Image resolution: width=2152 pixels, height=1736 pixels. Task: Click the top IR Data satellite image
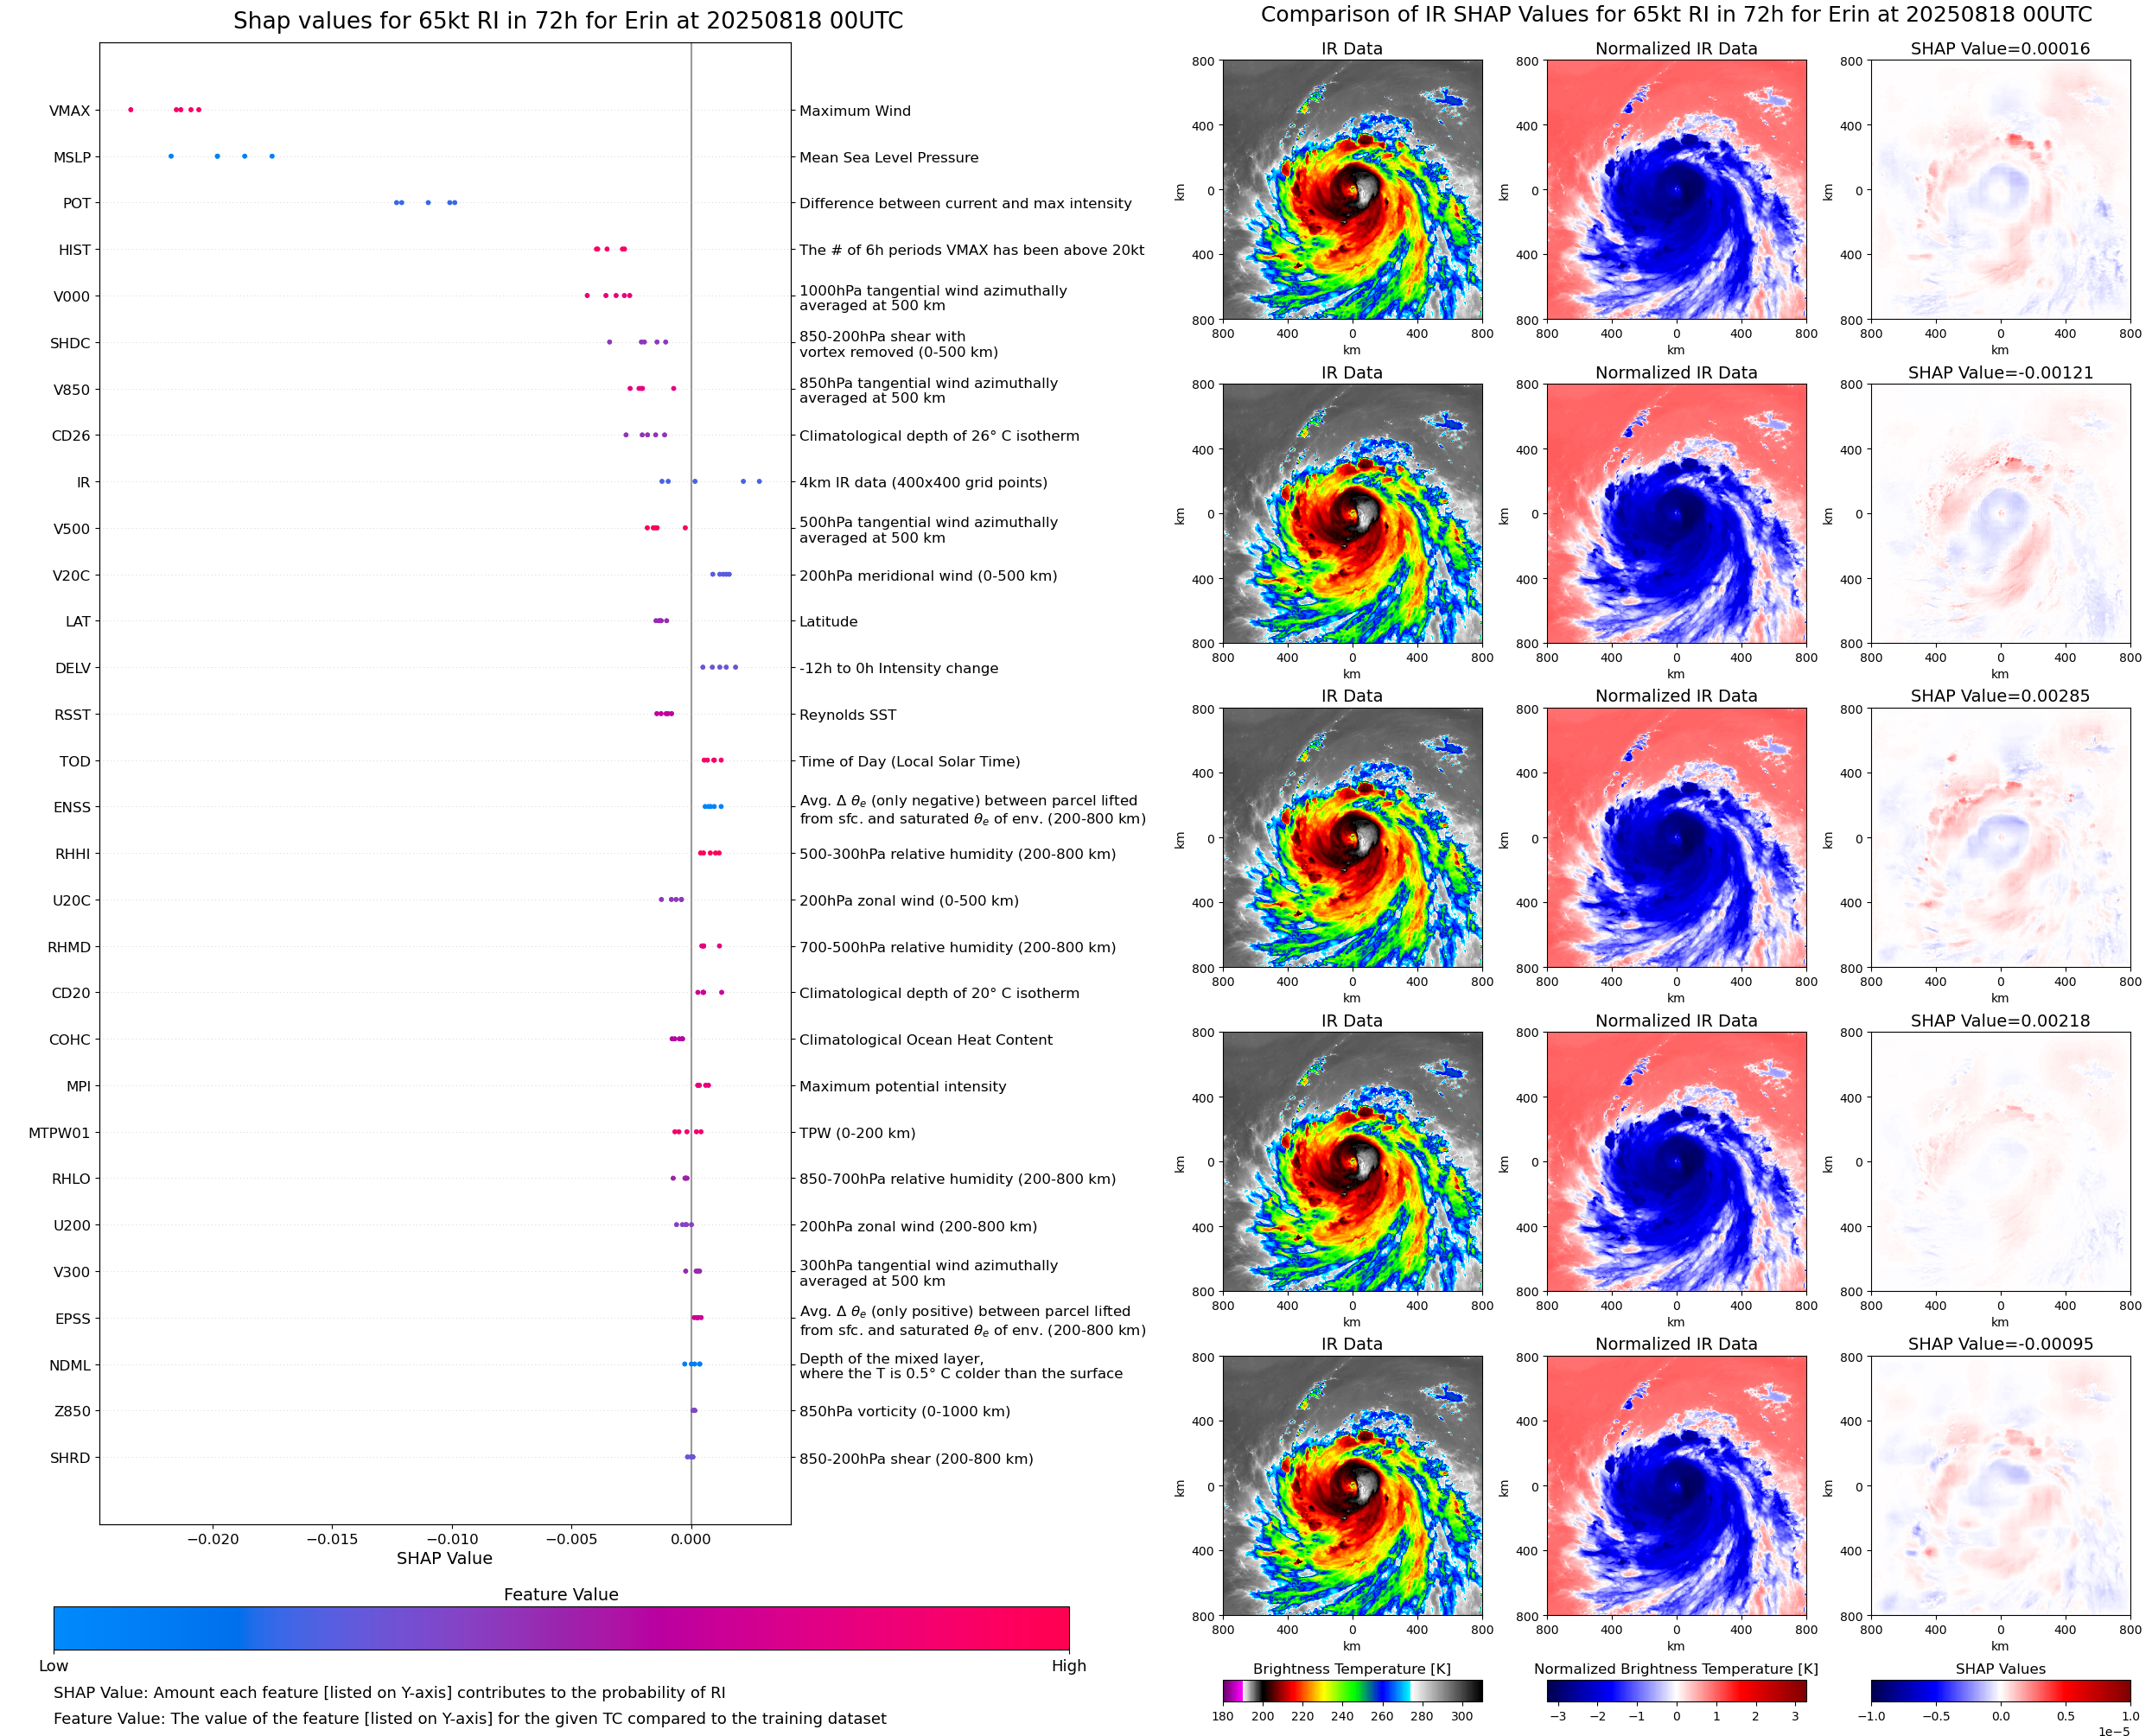(x=1352, y=190)
